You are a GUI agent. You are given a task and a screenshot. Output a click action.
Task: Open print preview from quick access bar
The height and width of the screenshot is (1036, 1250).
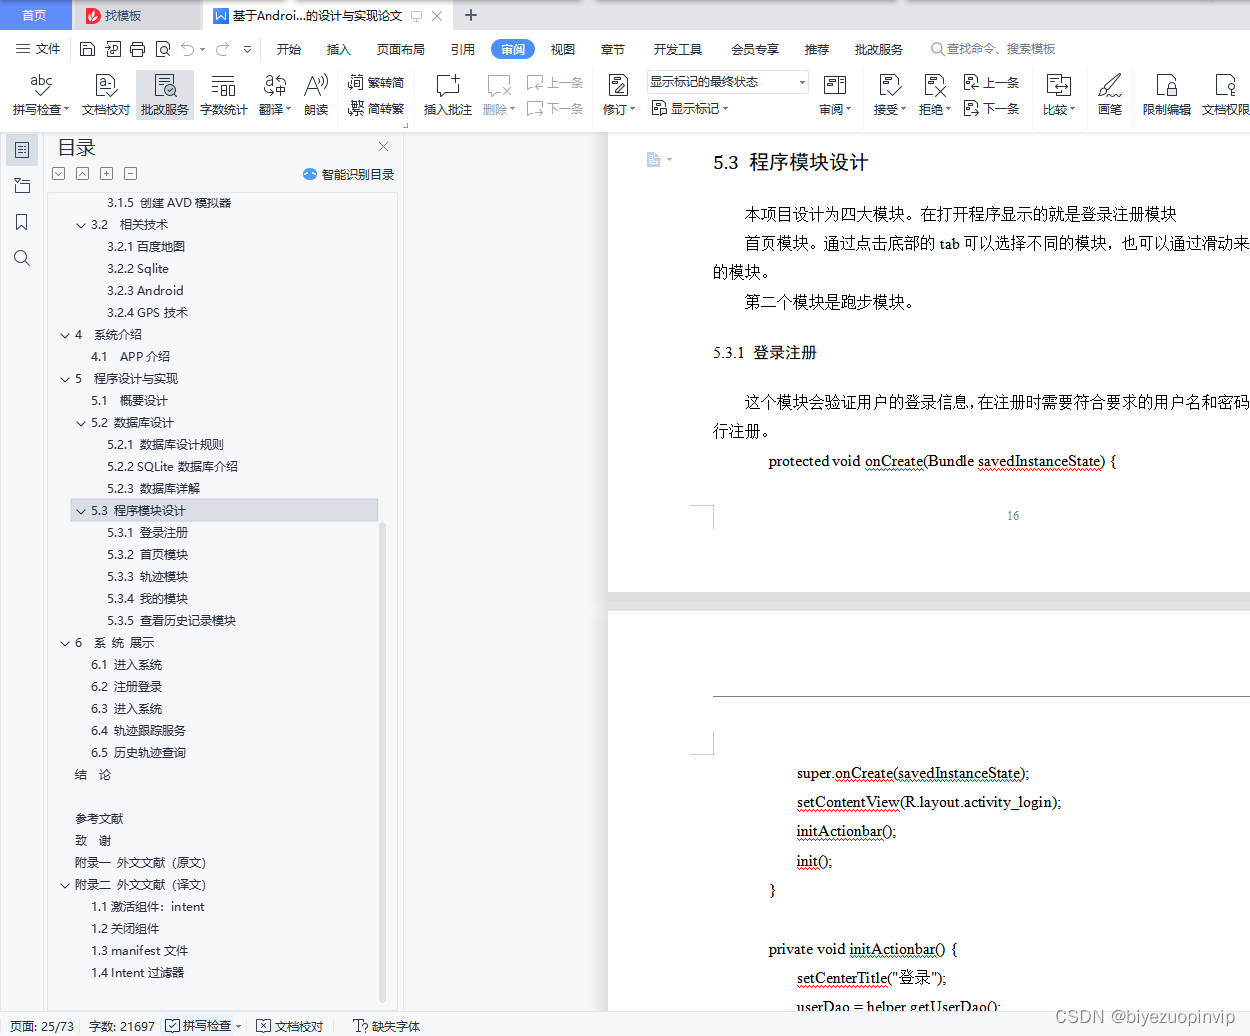coord(164,48)
